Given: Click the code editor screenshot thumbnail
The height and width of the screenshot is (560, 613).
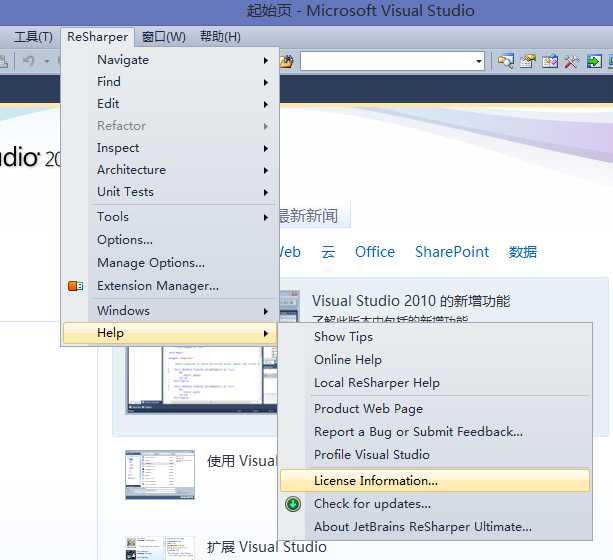Looking at the screenshot, I should point(202,380).
